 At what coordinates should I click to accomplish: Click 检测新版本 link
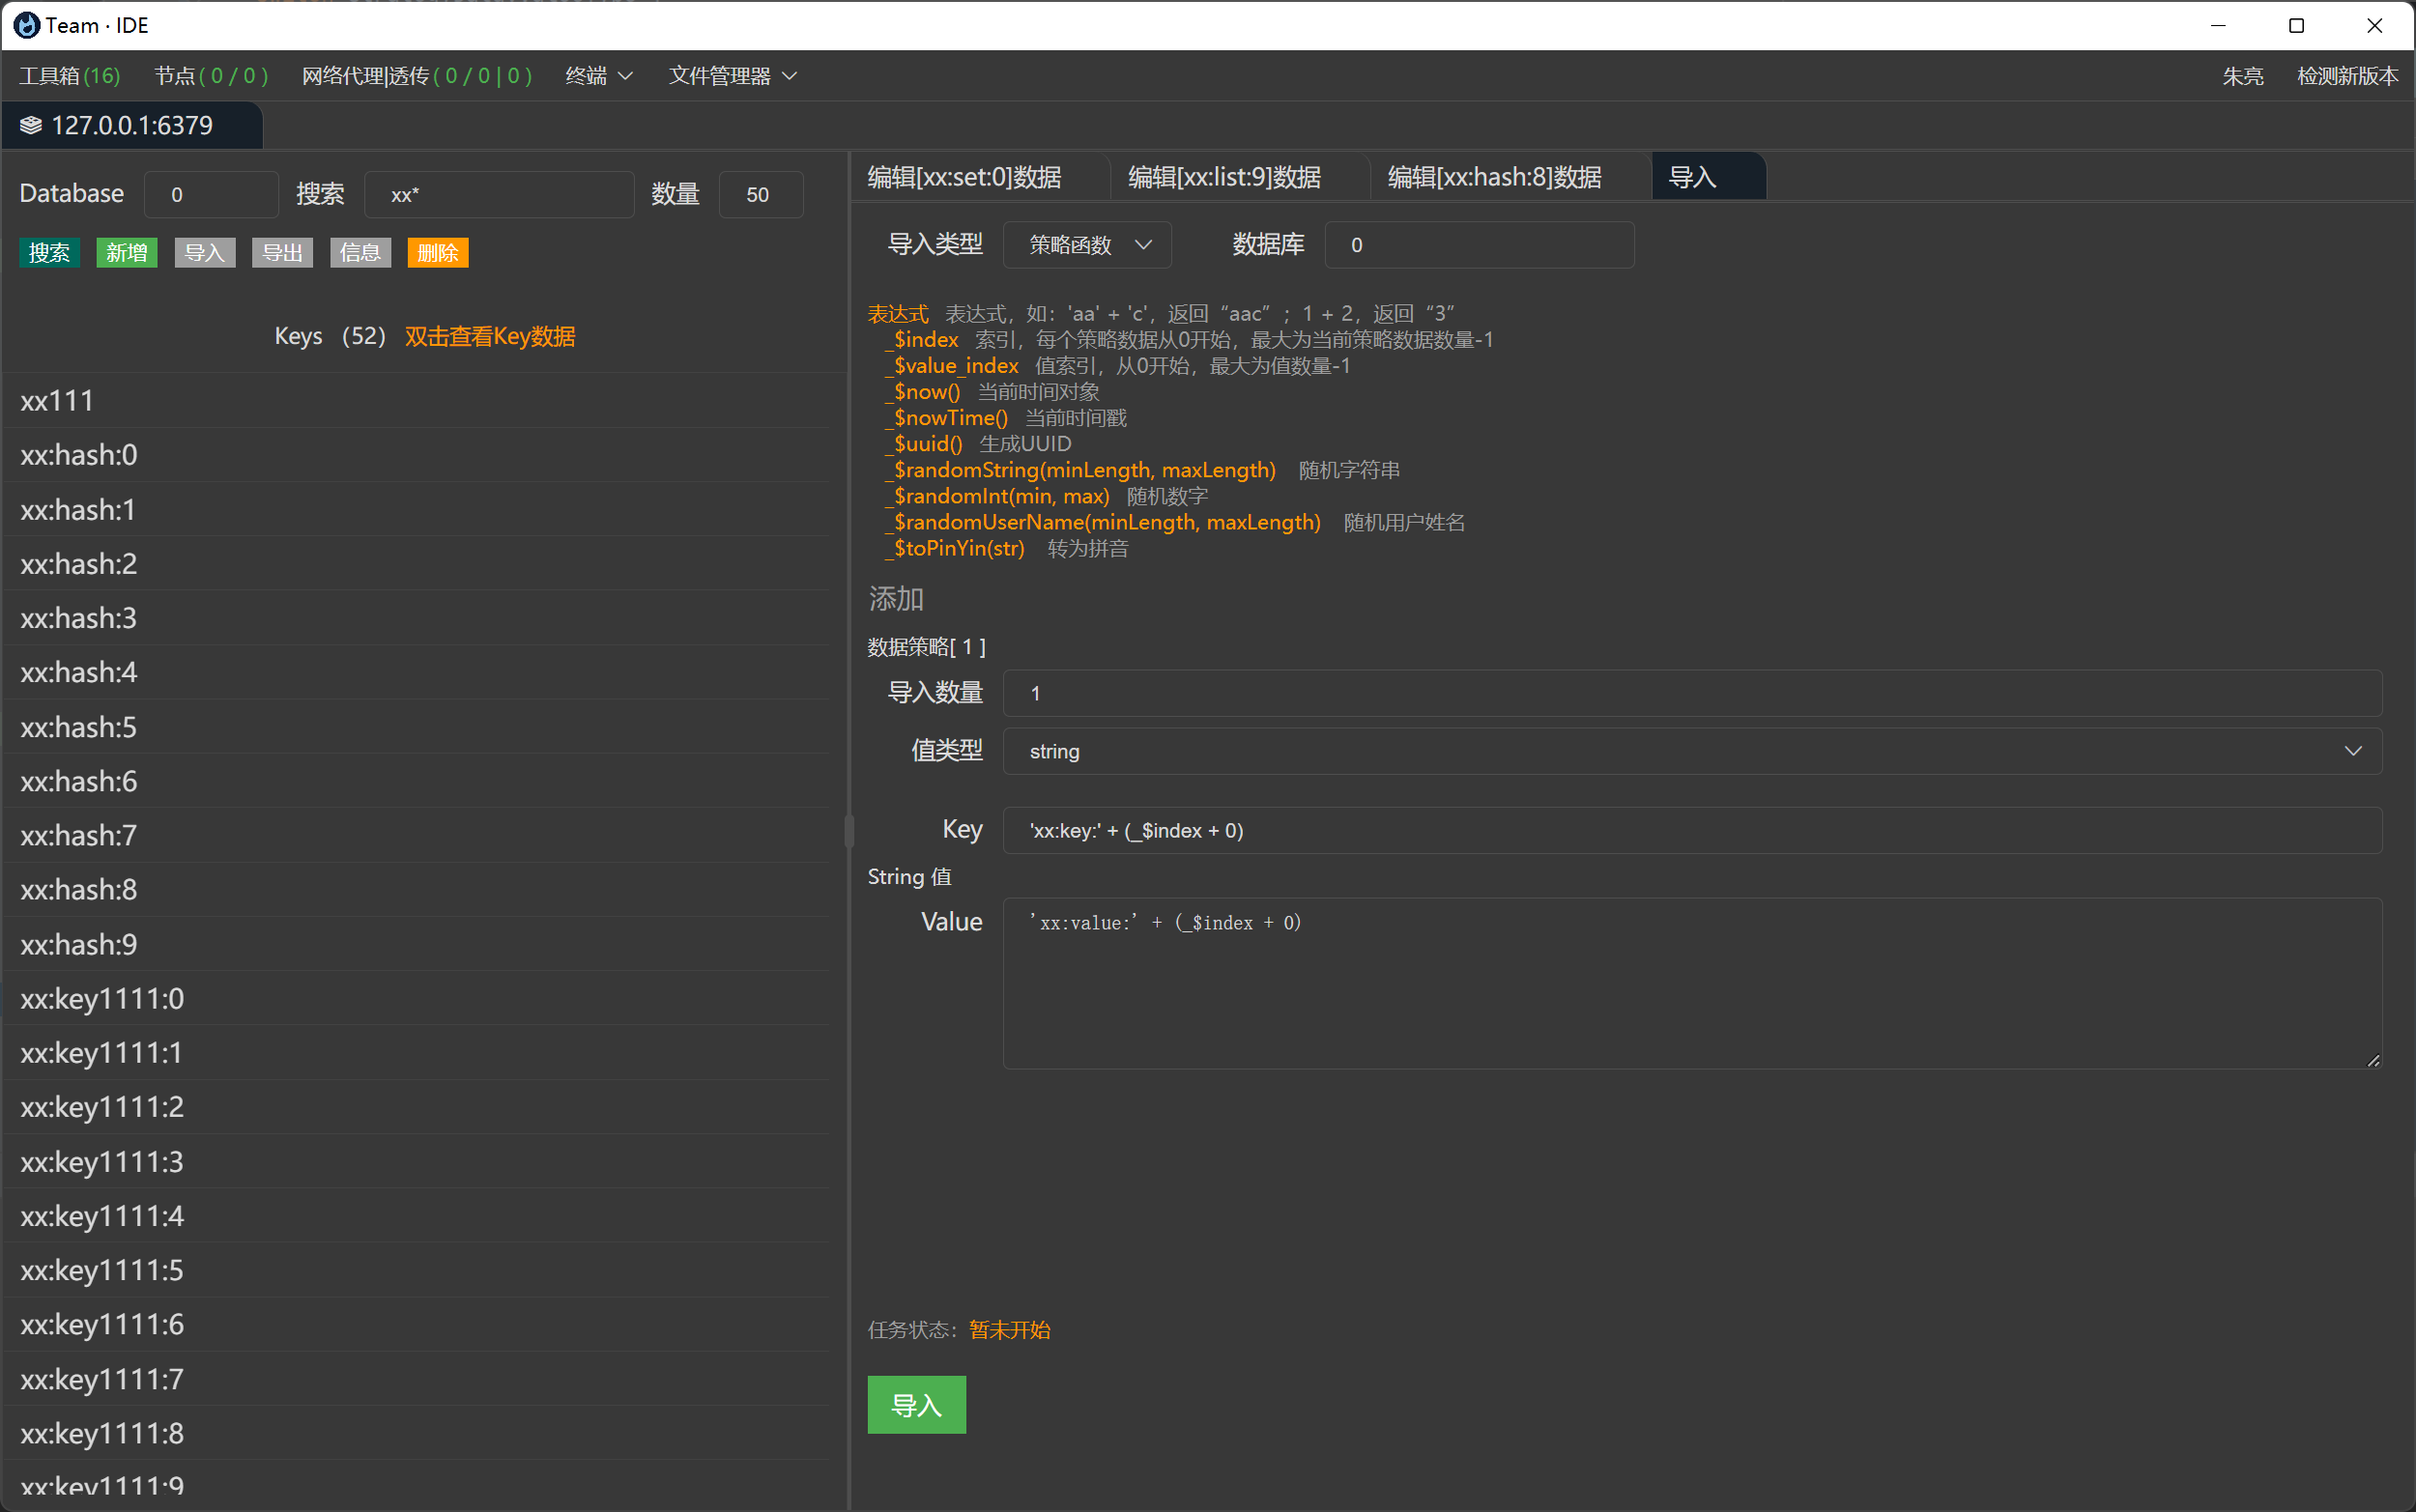click(2346, 76)
